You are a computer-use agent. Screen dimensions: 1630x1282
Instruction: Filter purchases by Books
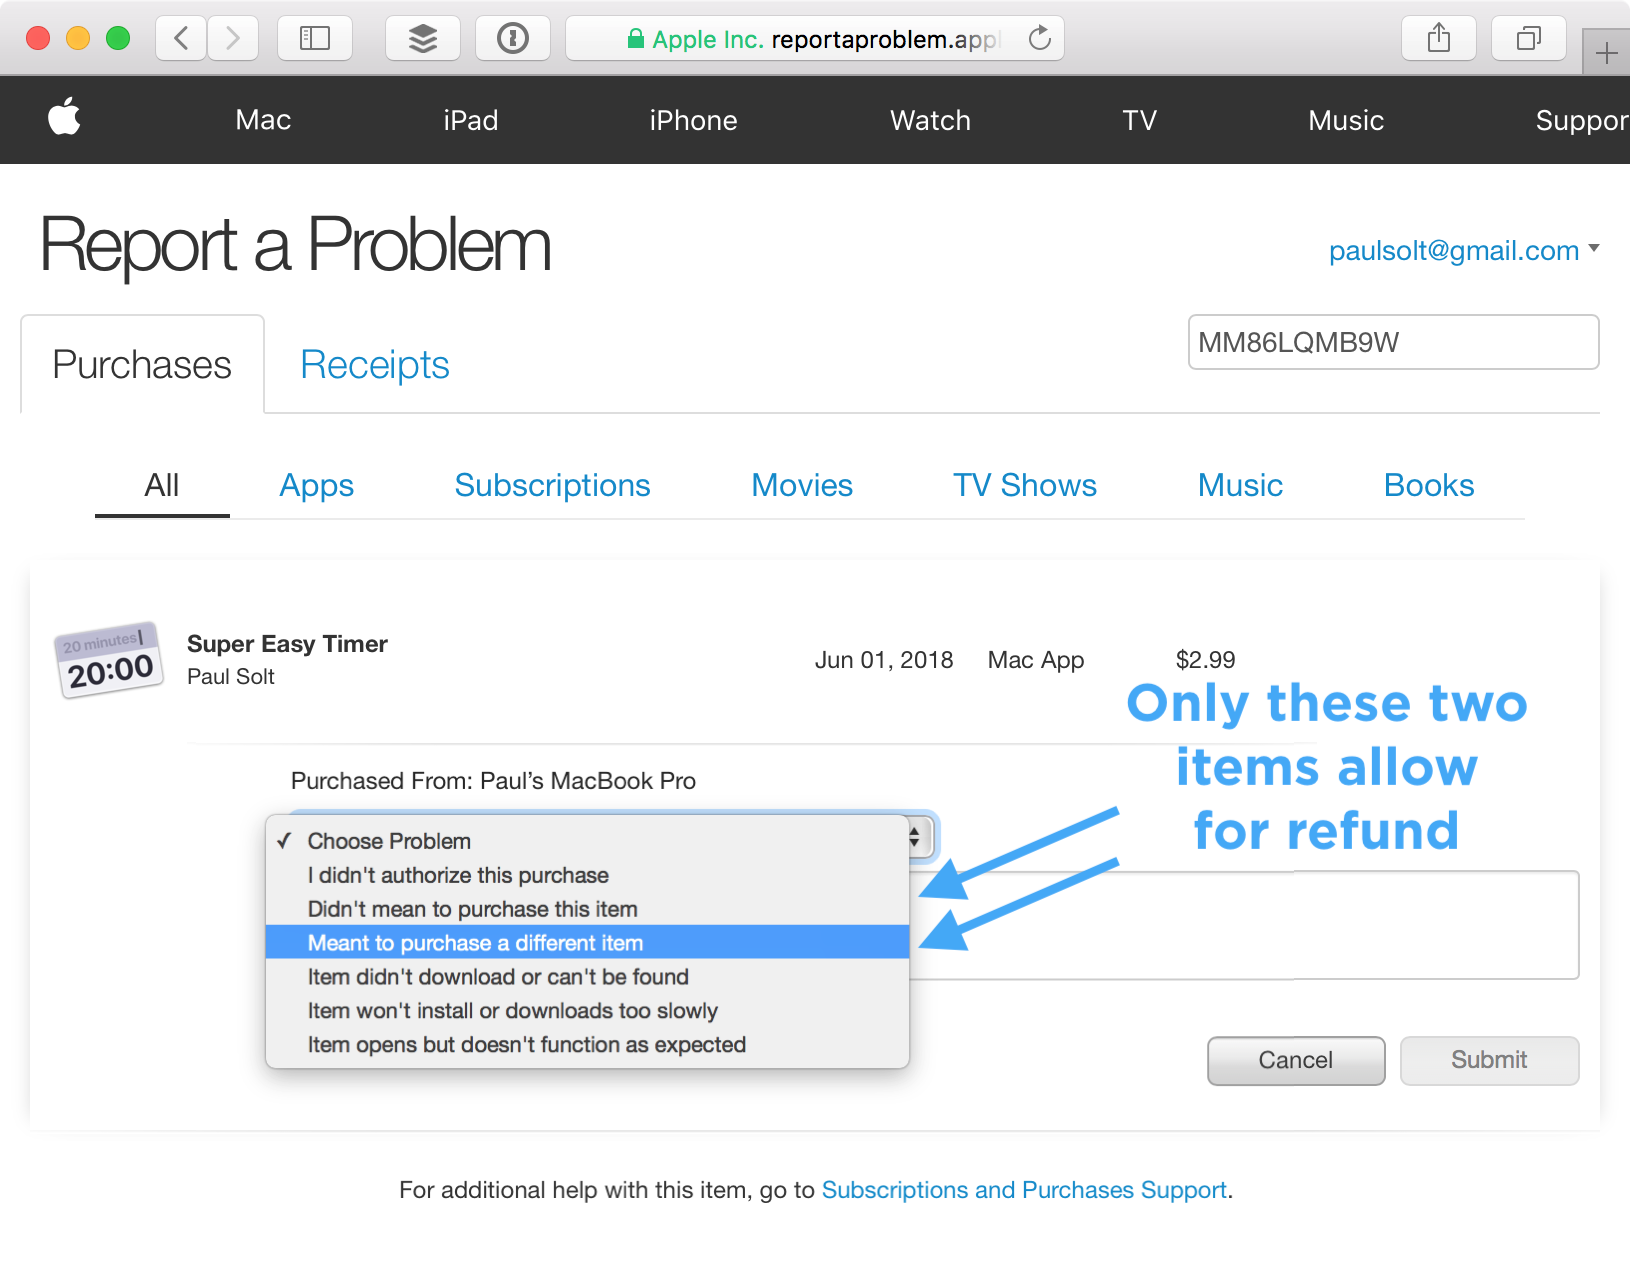coord(1429,485)
